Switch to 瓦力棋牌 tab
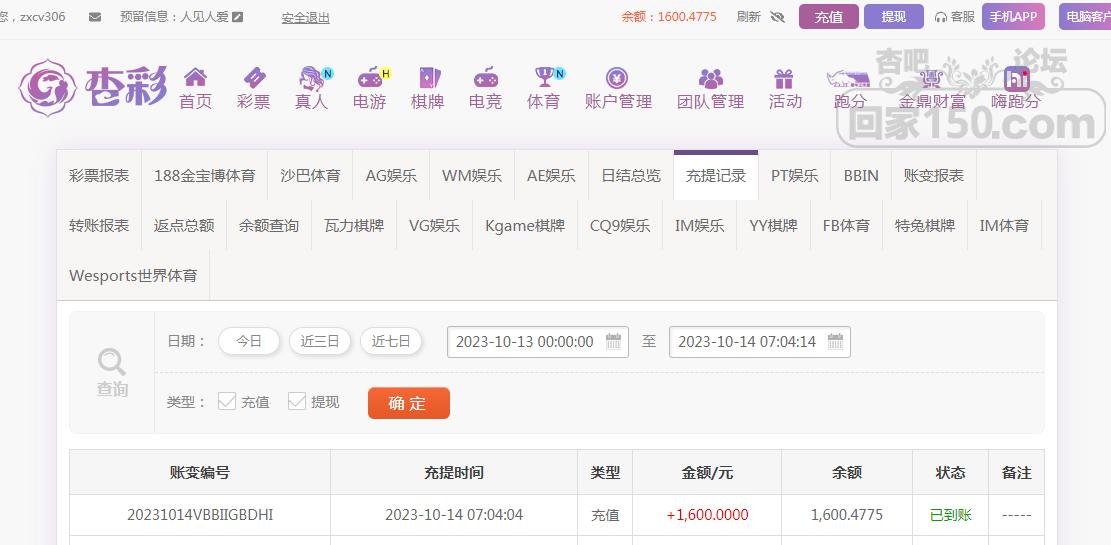The height and width of the screenshot is (545, 1111). click(x=354, y=225)
